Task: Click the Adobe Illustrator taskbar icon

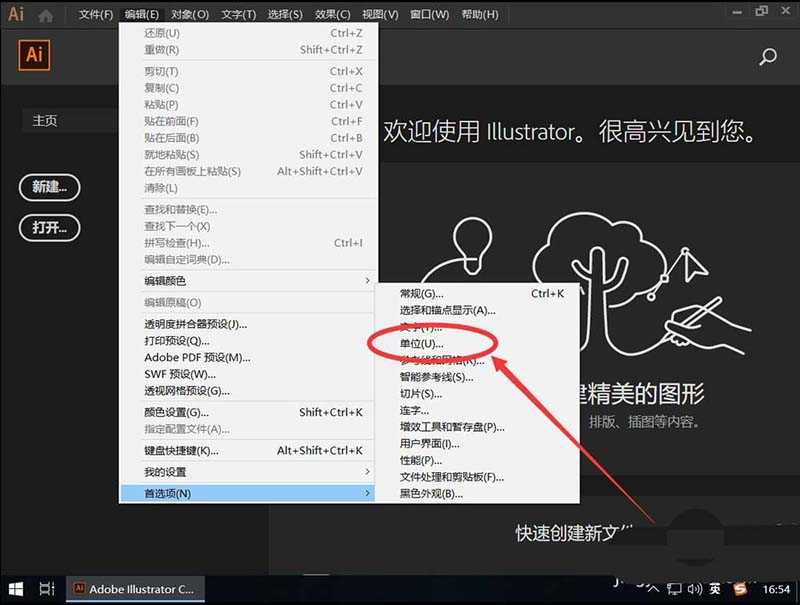Action: pos(79,589)
